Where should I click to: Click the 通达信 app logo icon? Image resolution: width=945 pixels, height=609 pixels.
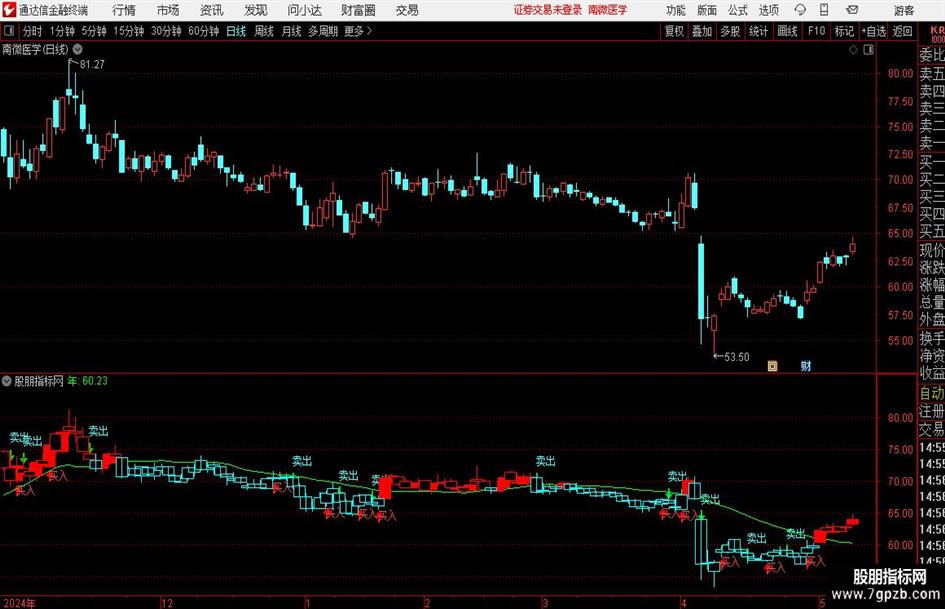pyautogui.click(x=8, y=10)
